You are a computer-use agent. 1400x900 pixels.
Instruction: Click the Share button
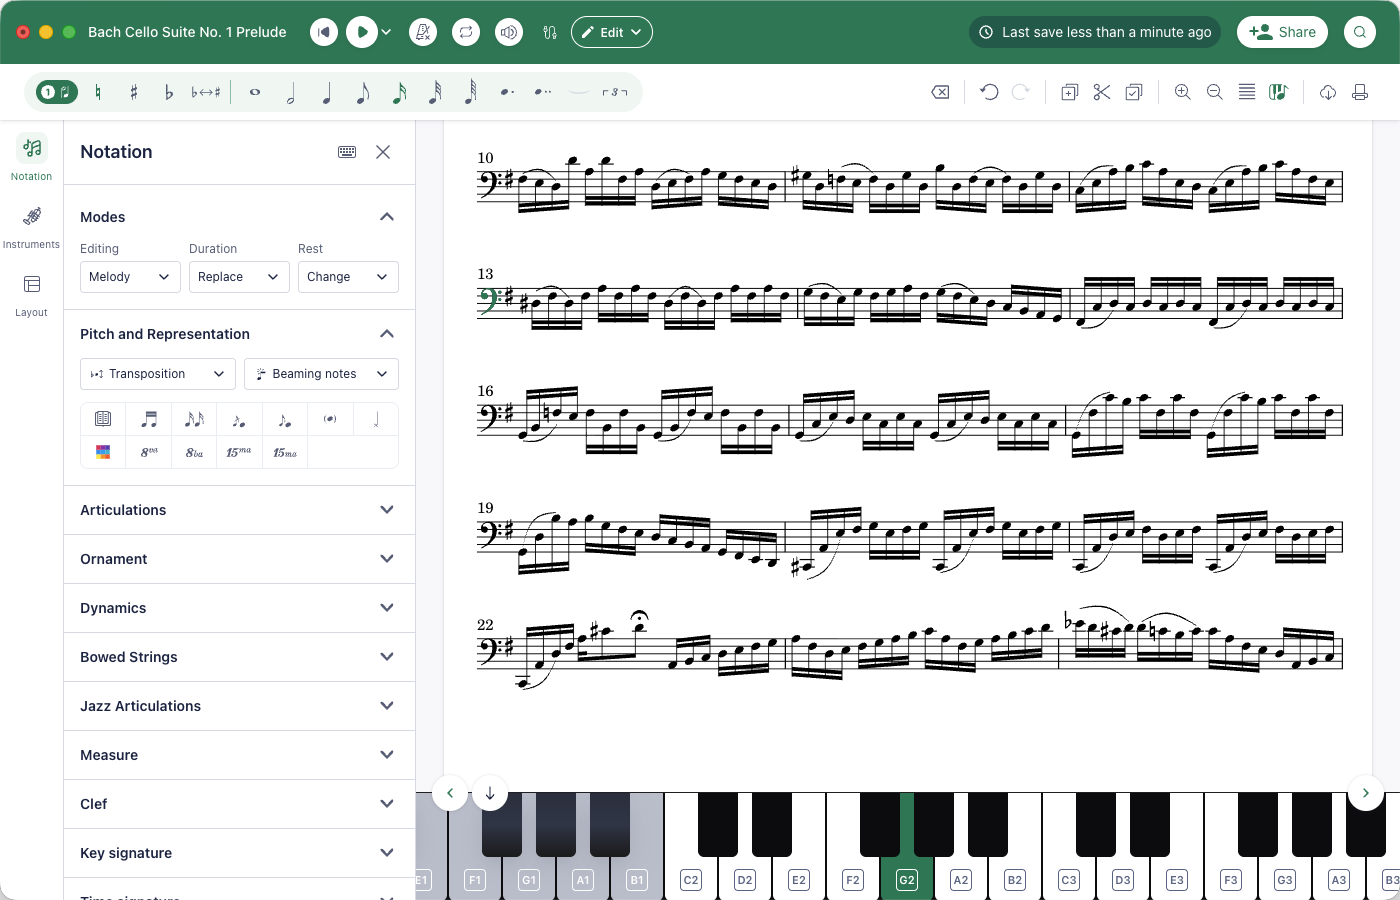pyautogui.click(x=1282, y=32)
